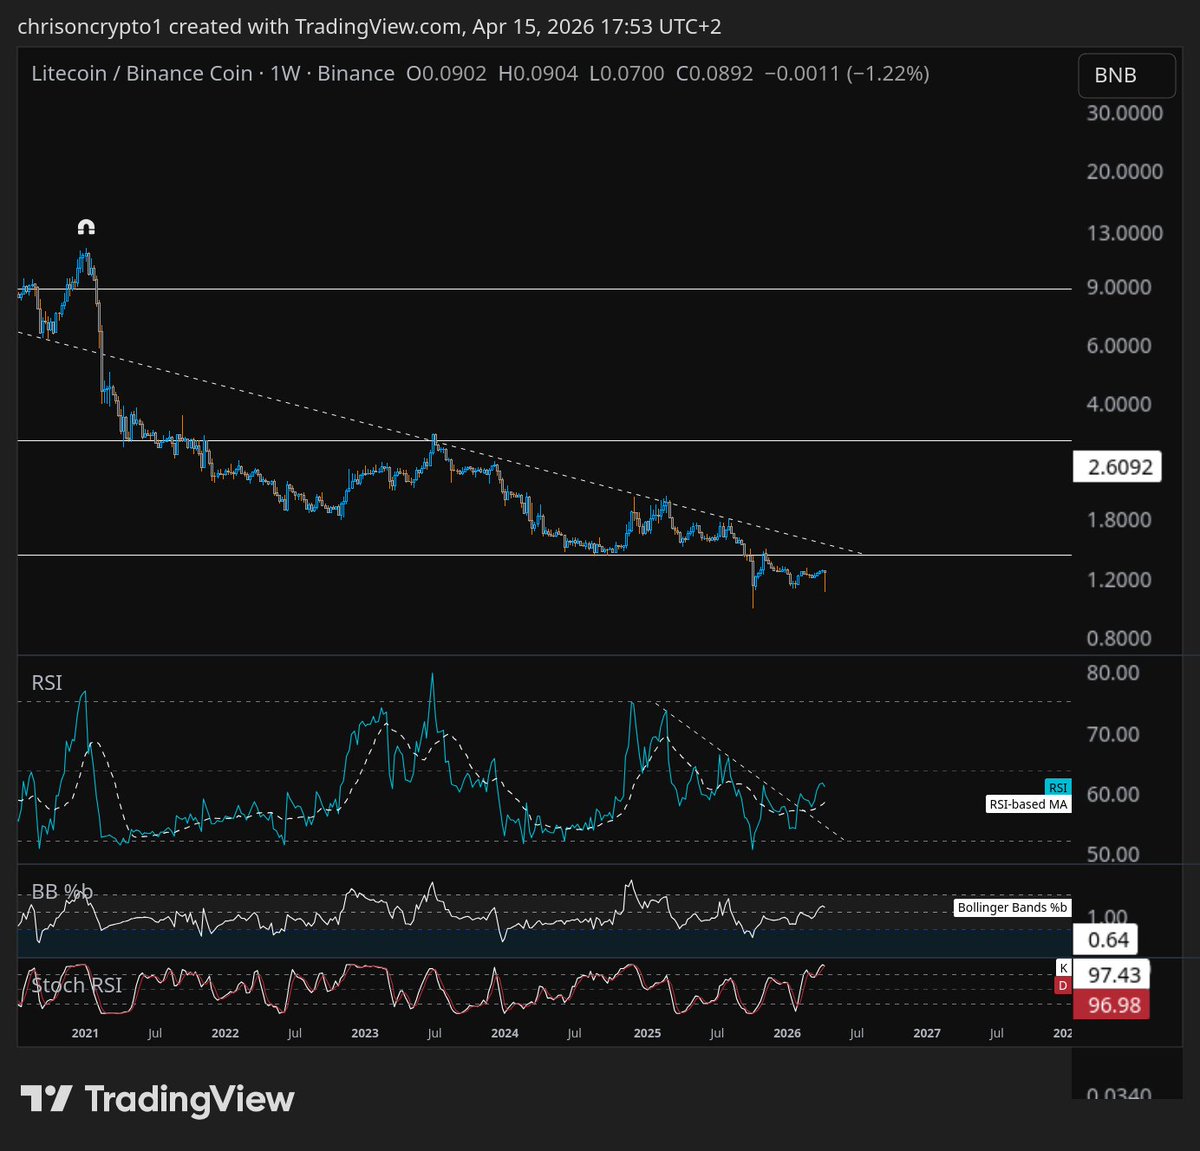The image size is (1200, 1151).
Task: Click the magnet marker above the 2021 peak
Action: point(86,227)
